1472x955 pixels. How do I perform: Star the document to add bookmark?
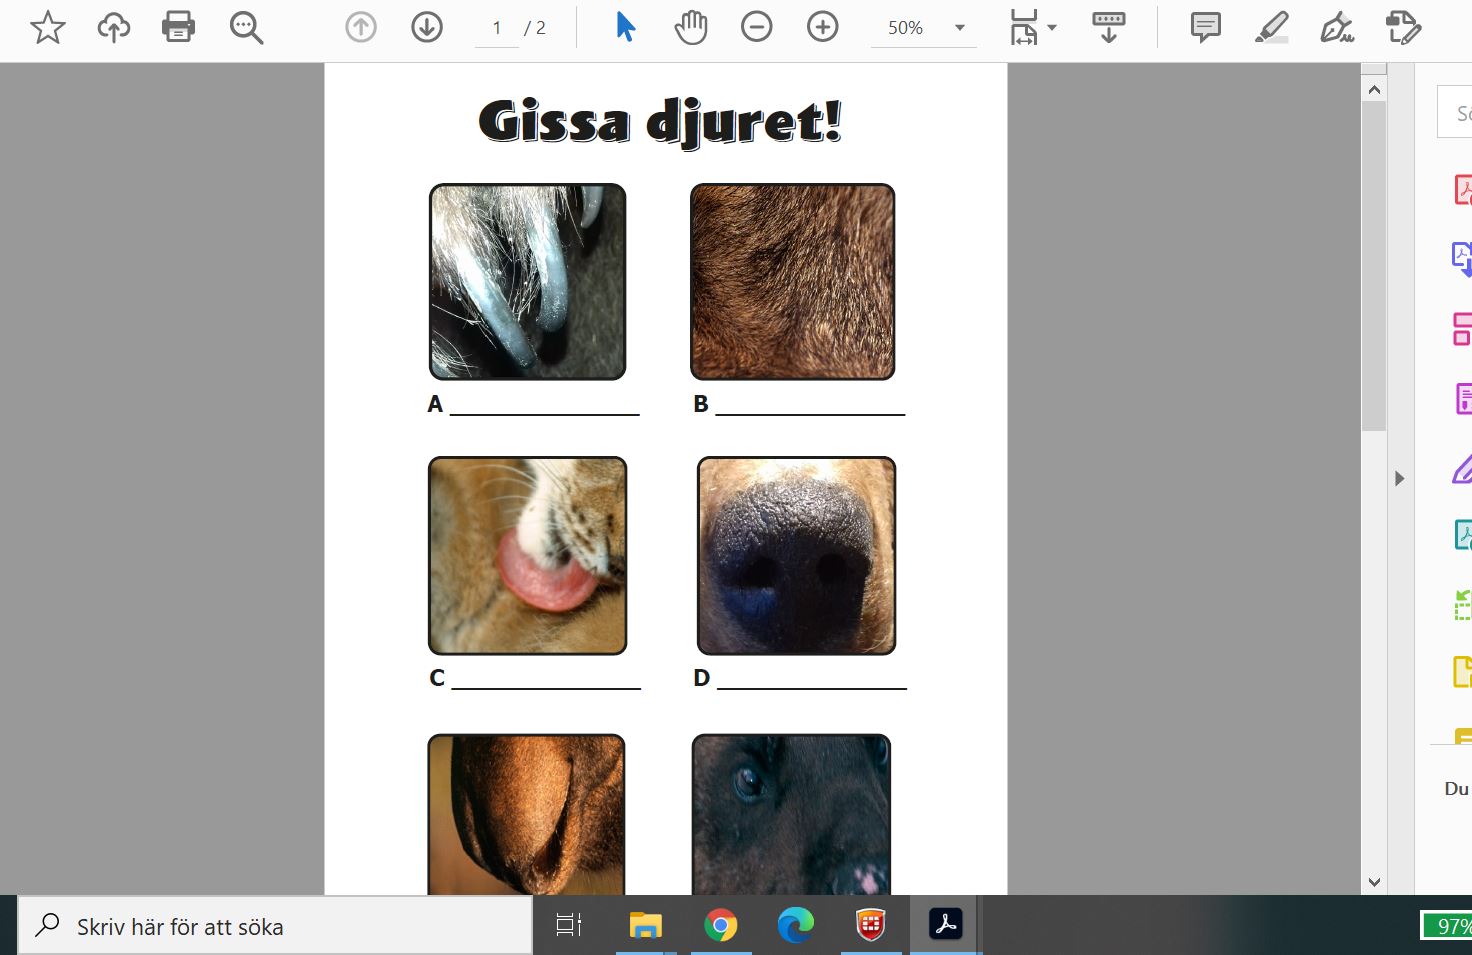coord(45,27)
